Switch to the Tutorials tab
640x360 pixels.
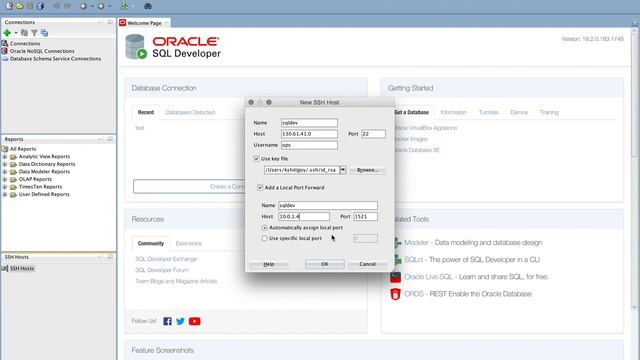(x=489, y=112)
